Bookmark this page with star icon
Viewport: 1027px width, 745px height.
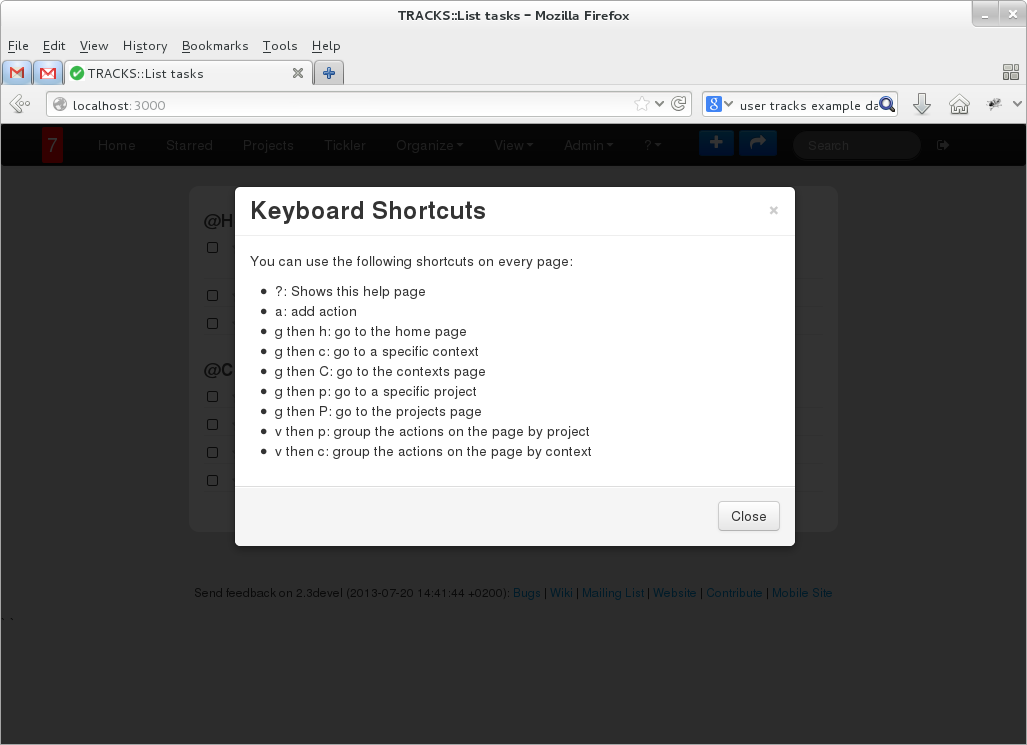(x=642, y=104)
